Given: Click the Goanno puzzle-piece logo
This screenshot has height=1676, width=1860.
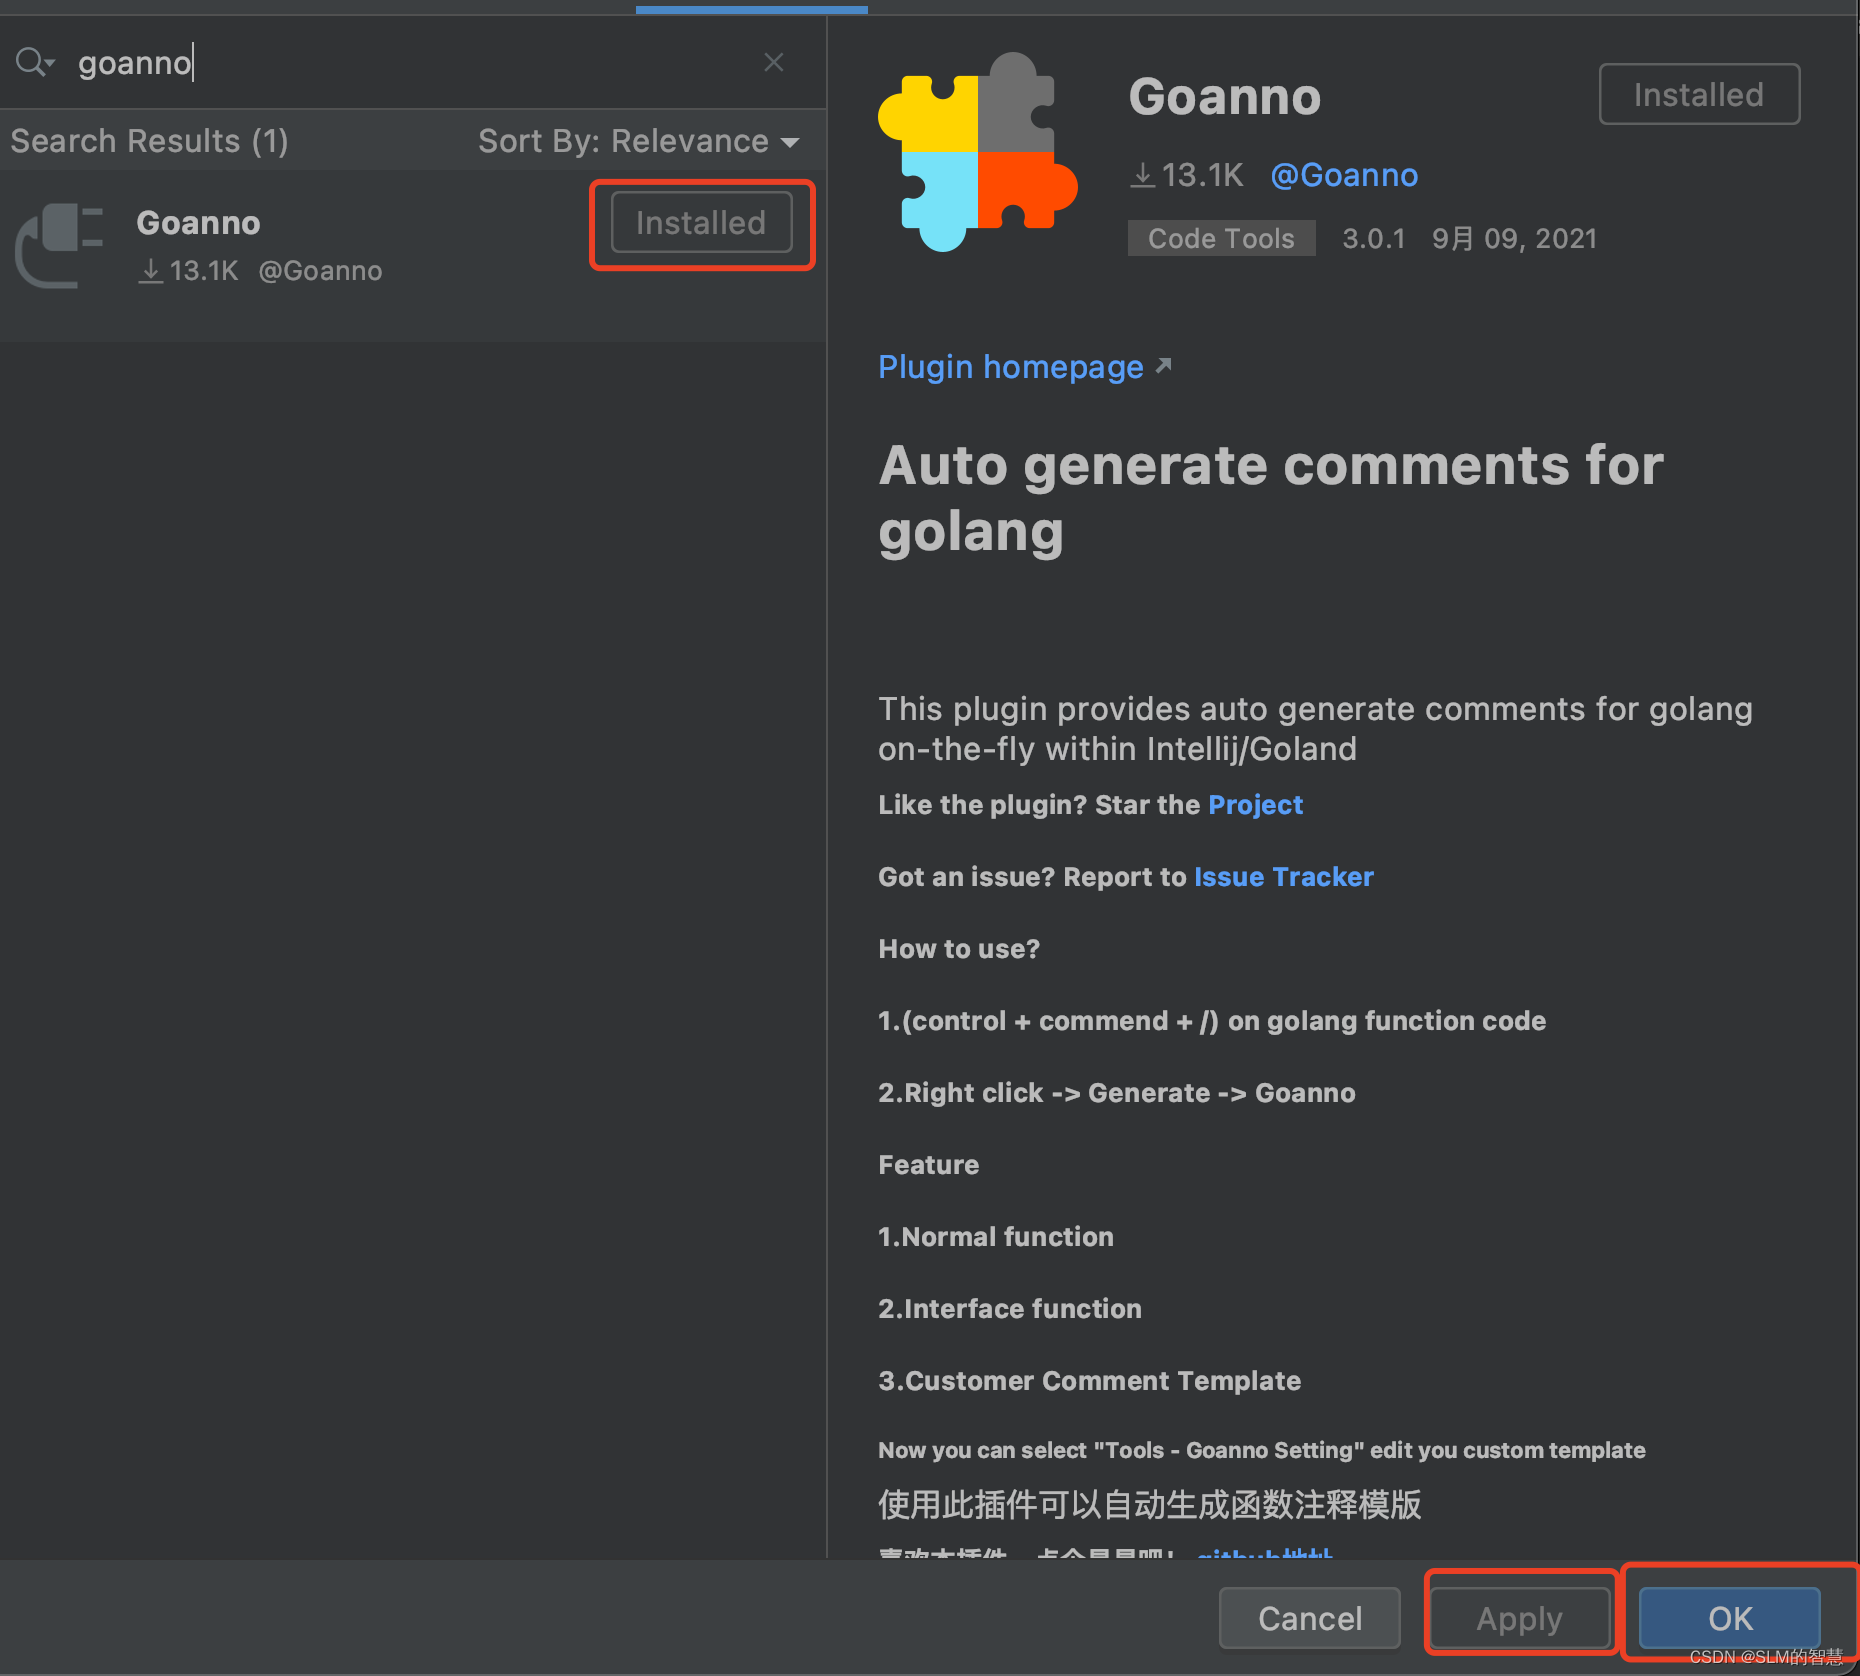Looking at the screenshot, I should tap(977, 152).
